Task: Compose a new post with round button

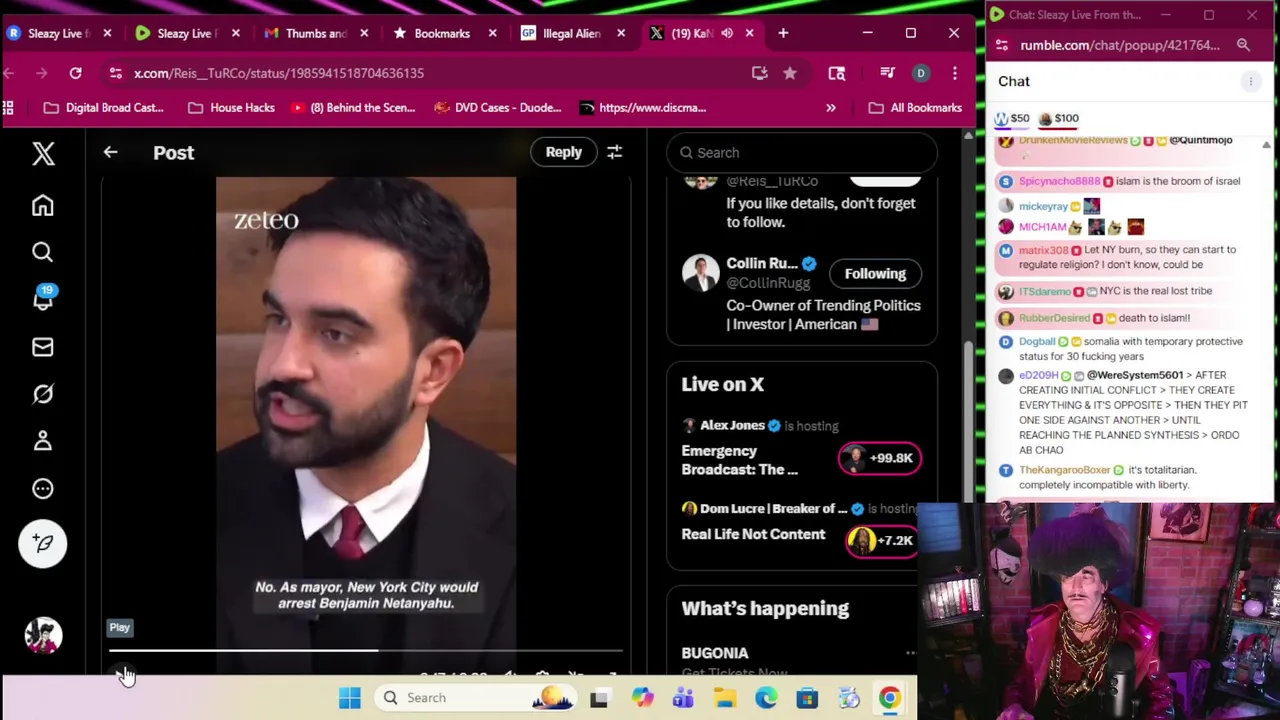Action: (43, 544)
